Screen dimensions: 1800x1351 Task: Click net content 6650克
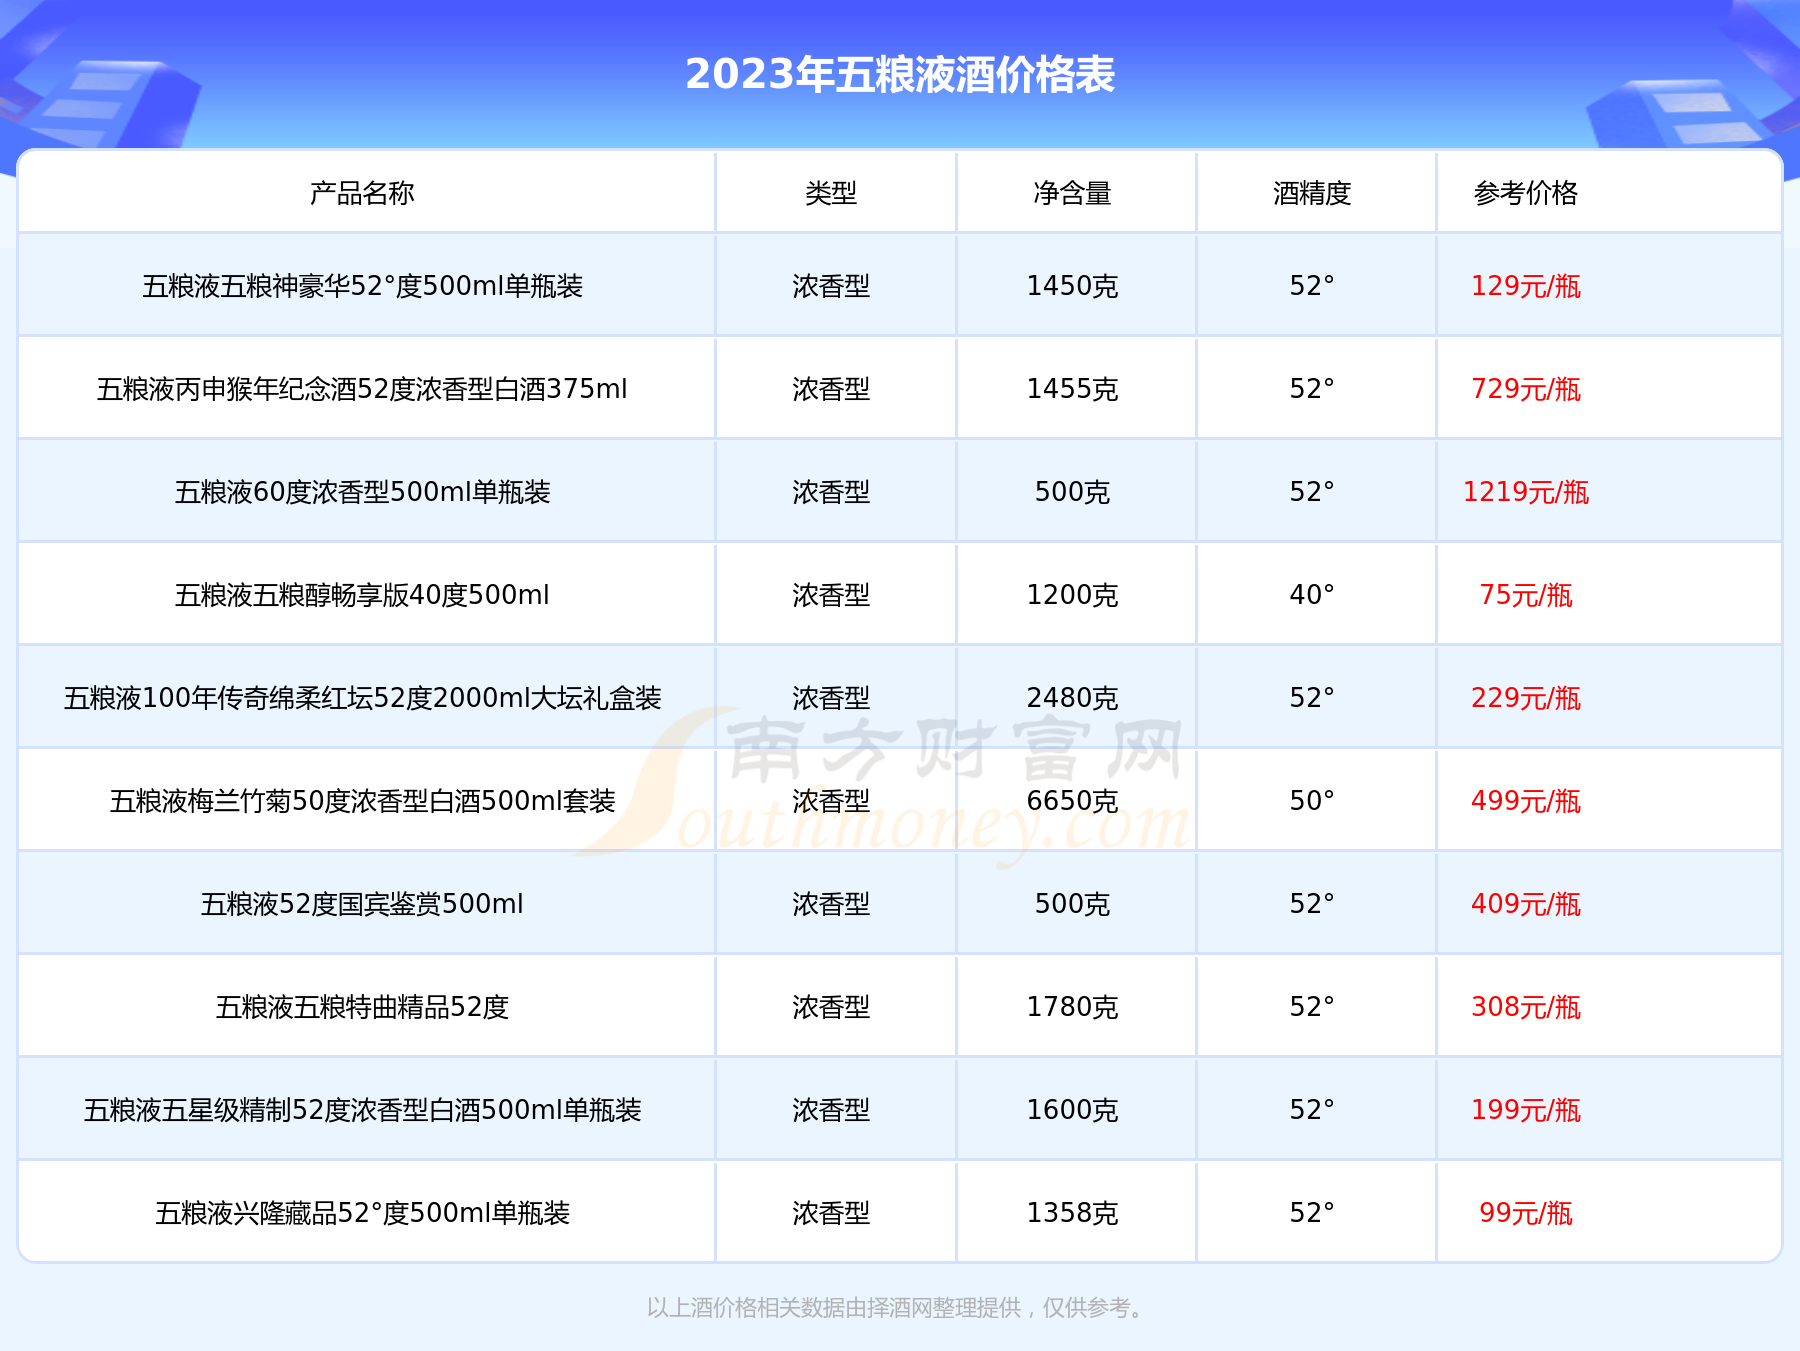coord(1072,801)
